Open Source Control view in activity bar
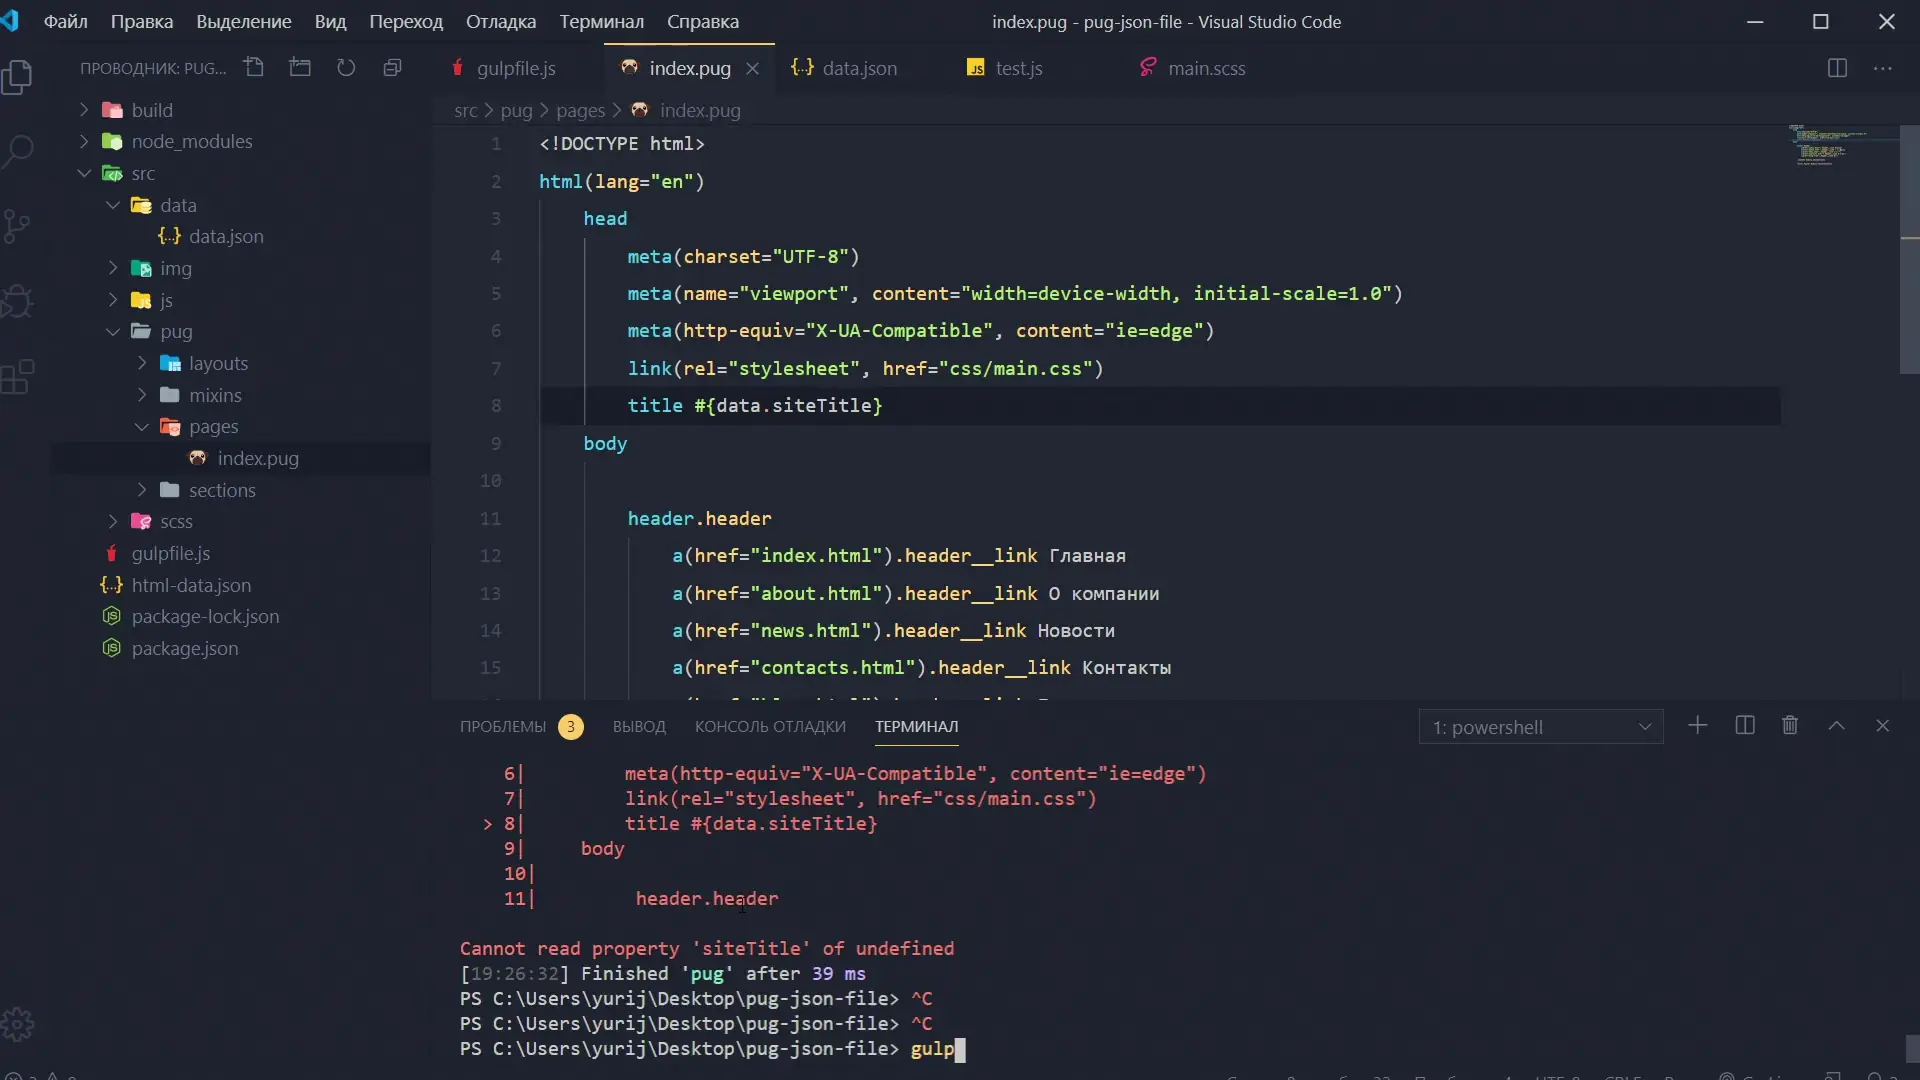 18,226
